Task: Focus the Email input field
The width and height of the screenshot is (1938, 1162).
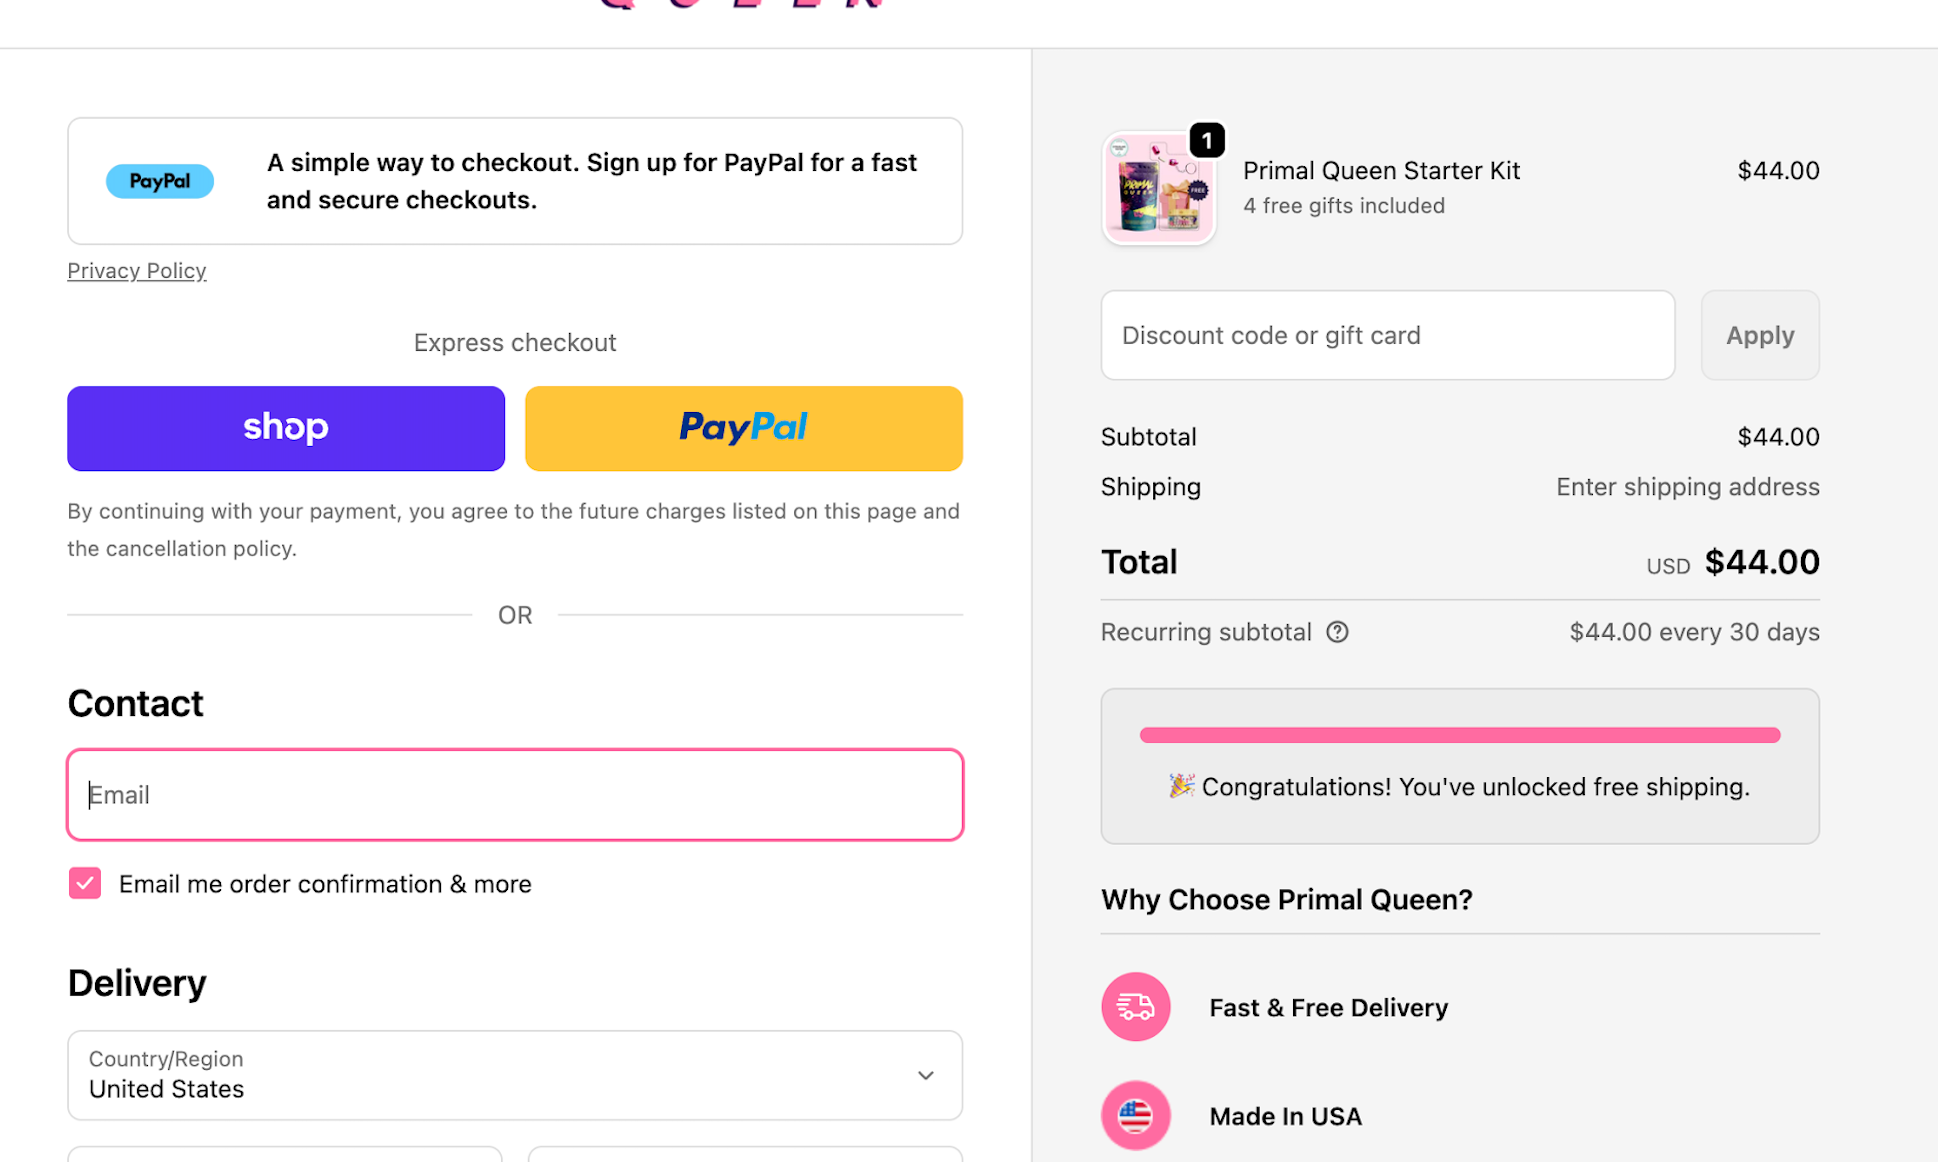Action: pyautogui.click(x=514, y=795)
